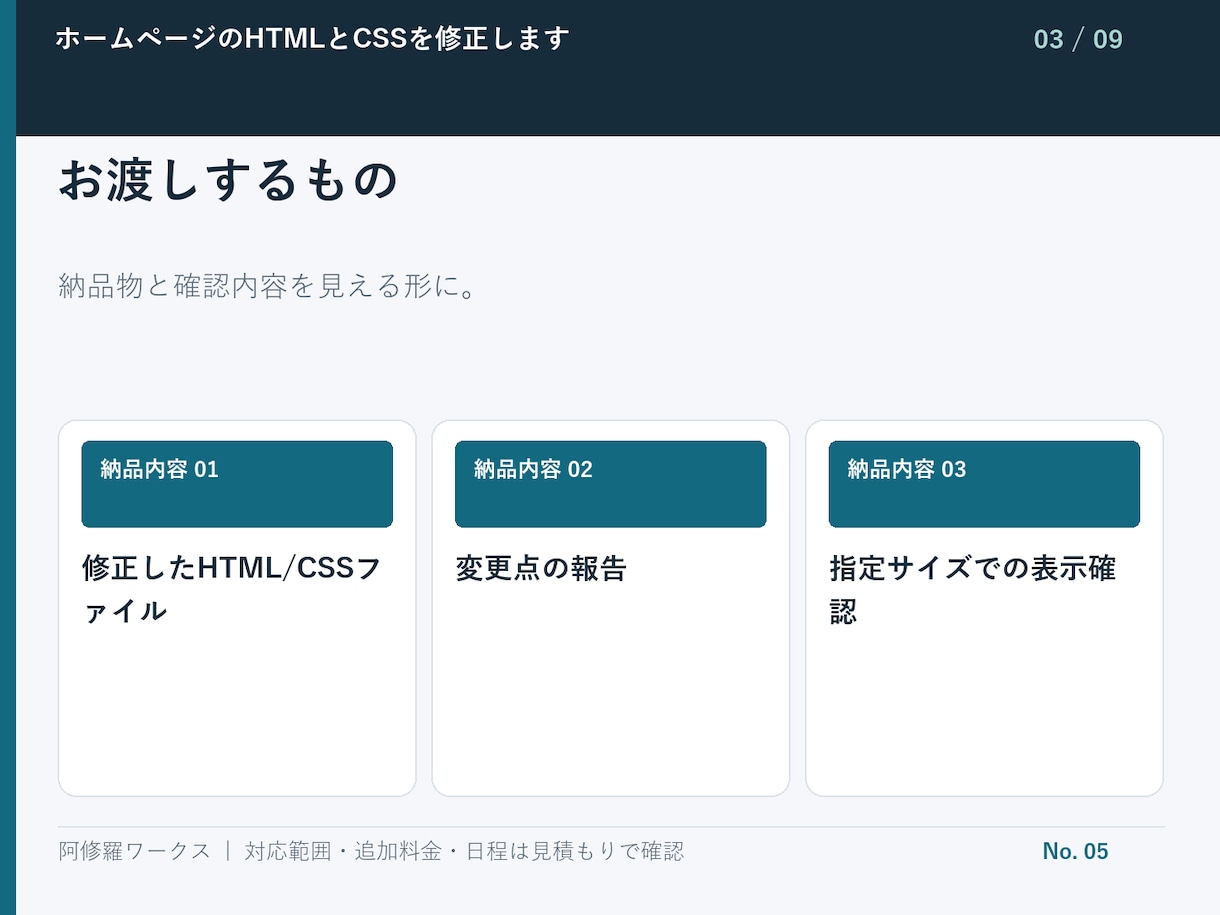The width and height of the screenshot is (1220, 915).
Task: Click the text 修正したHTML/CSSファイル
Action: click(232, 589)
